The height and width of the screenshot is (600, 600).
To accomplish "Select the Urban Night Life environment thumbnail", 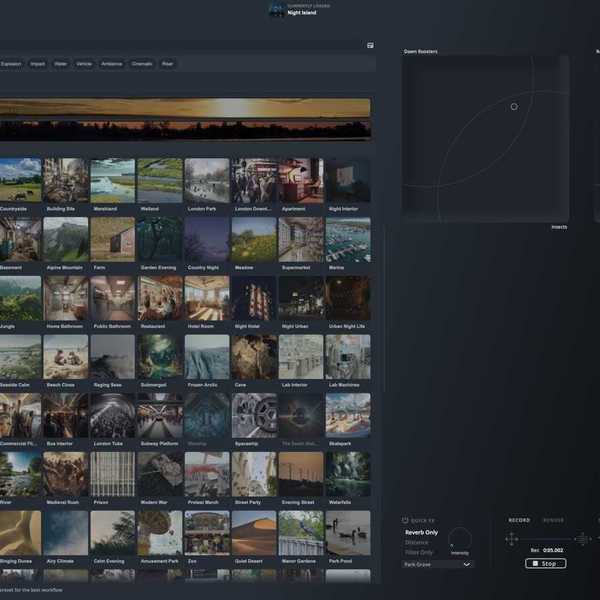I will pyautogui.click(x=348, y=298).
